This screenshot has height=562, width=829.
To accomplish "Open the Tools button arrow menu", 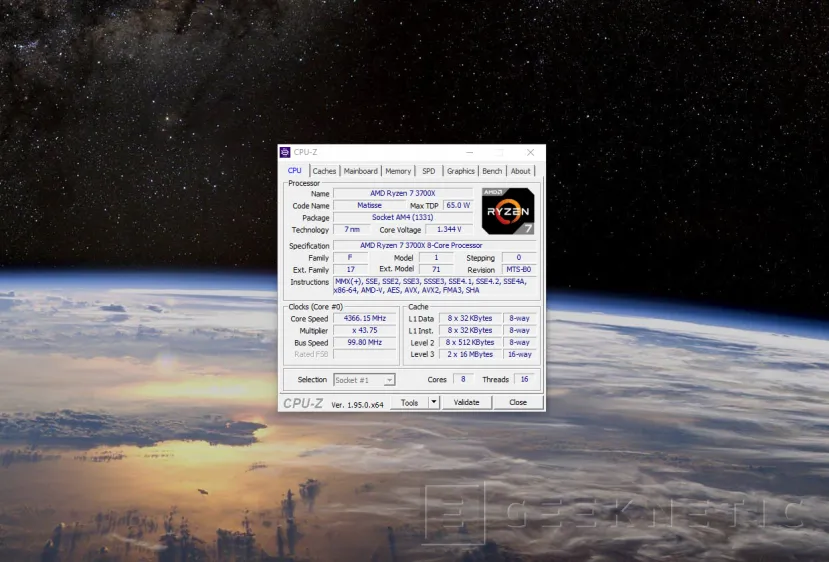I will pos(434,402).
